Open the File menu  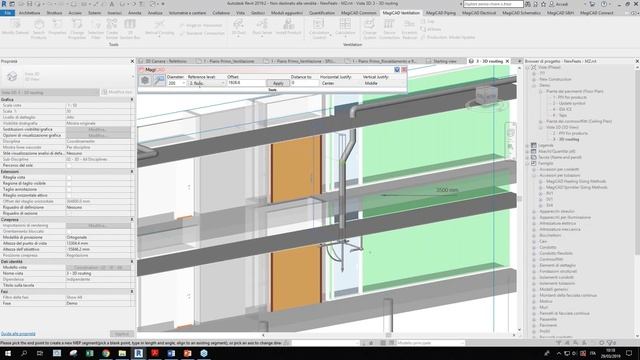pyautogui.click(x=7, y=13)
